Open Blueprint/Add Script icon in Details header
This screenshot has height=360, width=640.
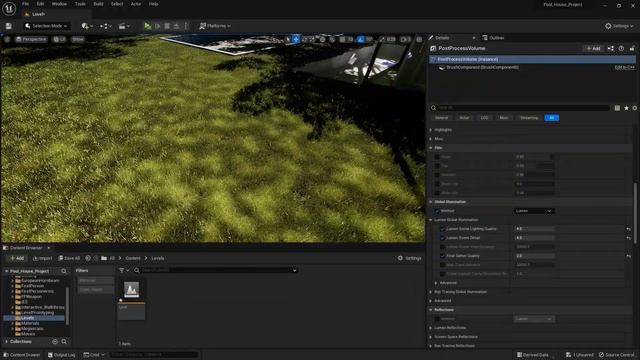pos(611,49)
